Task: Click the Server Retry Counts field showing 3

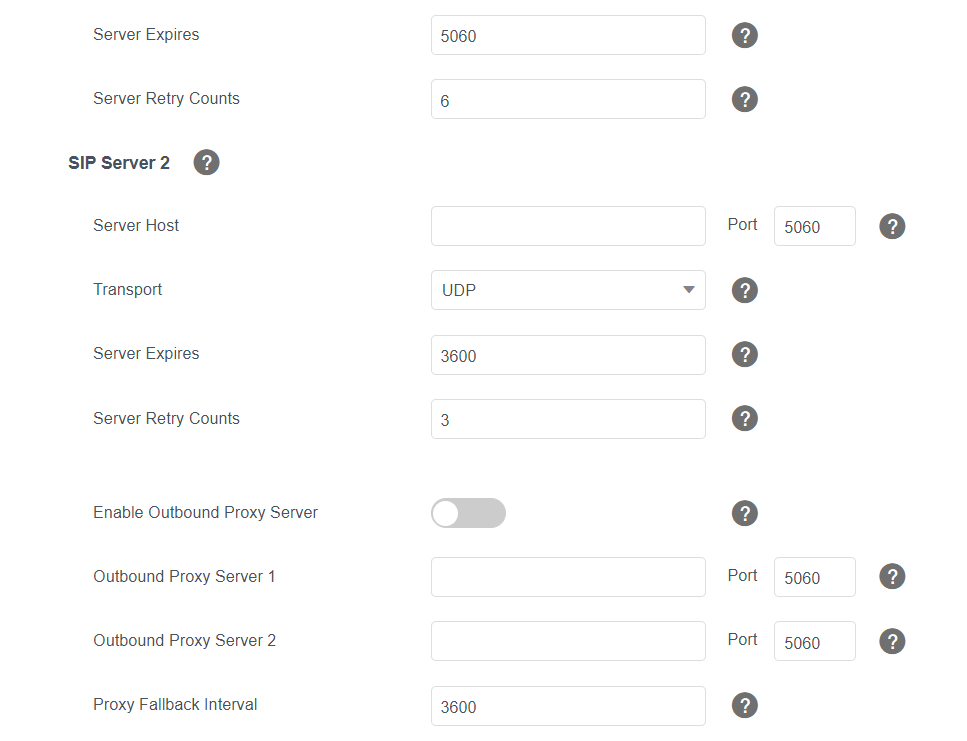Action: (x=568, y=419)
